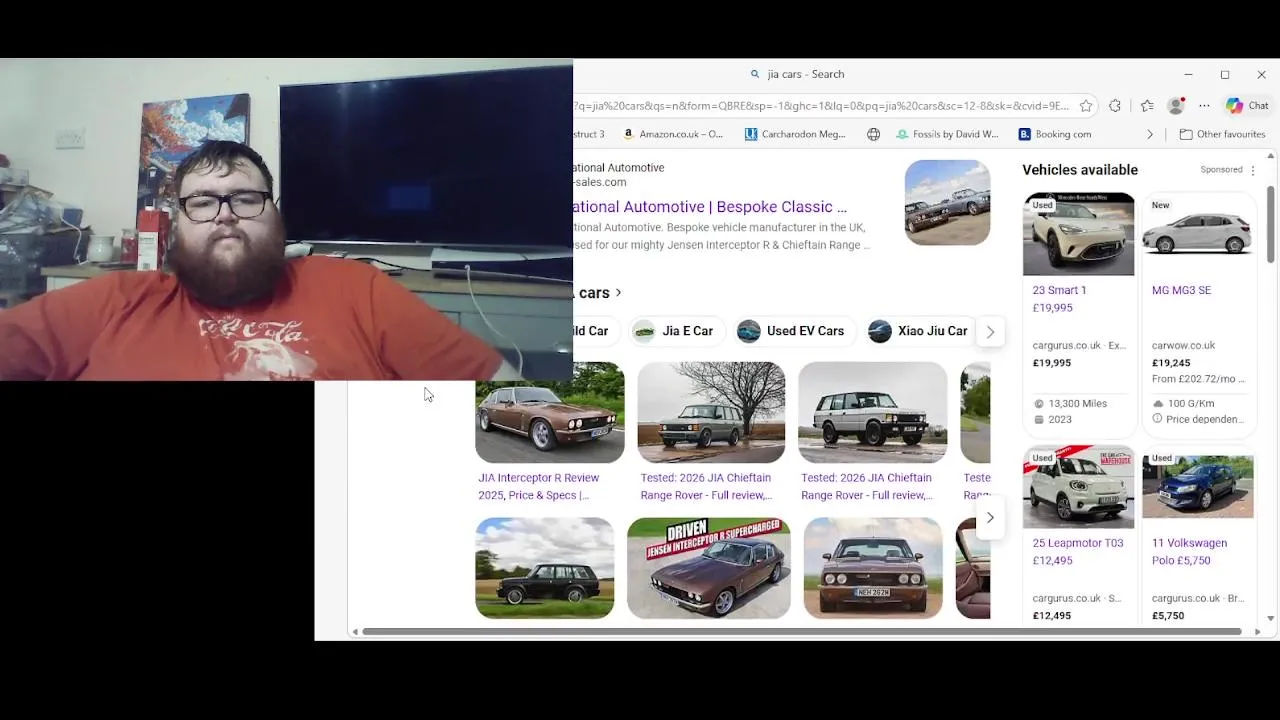Select the Used EV Cars filter chip
Screen dimensions: 1280x720
pos(791,331)
